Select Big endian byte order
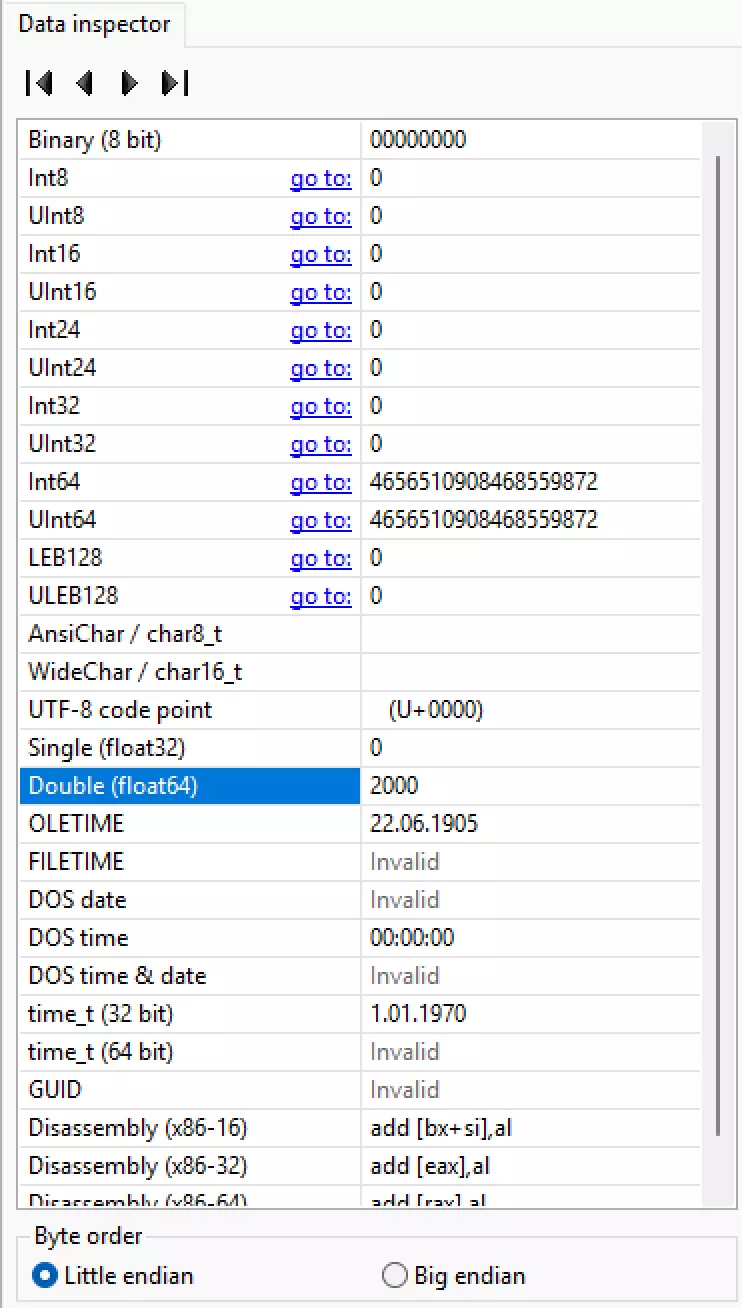The image size is (742, 1308). tap(396, 1276)
